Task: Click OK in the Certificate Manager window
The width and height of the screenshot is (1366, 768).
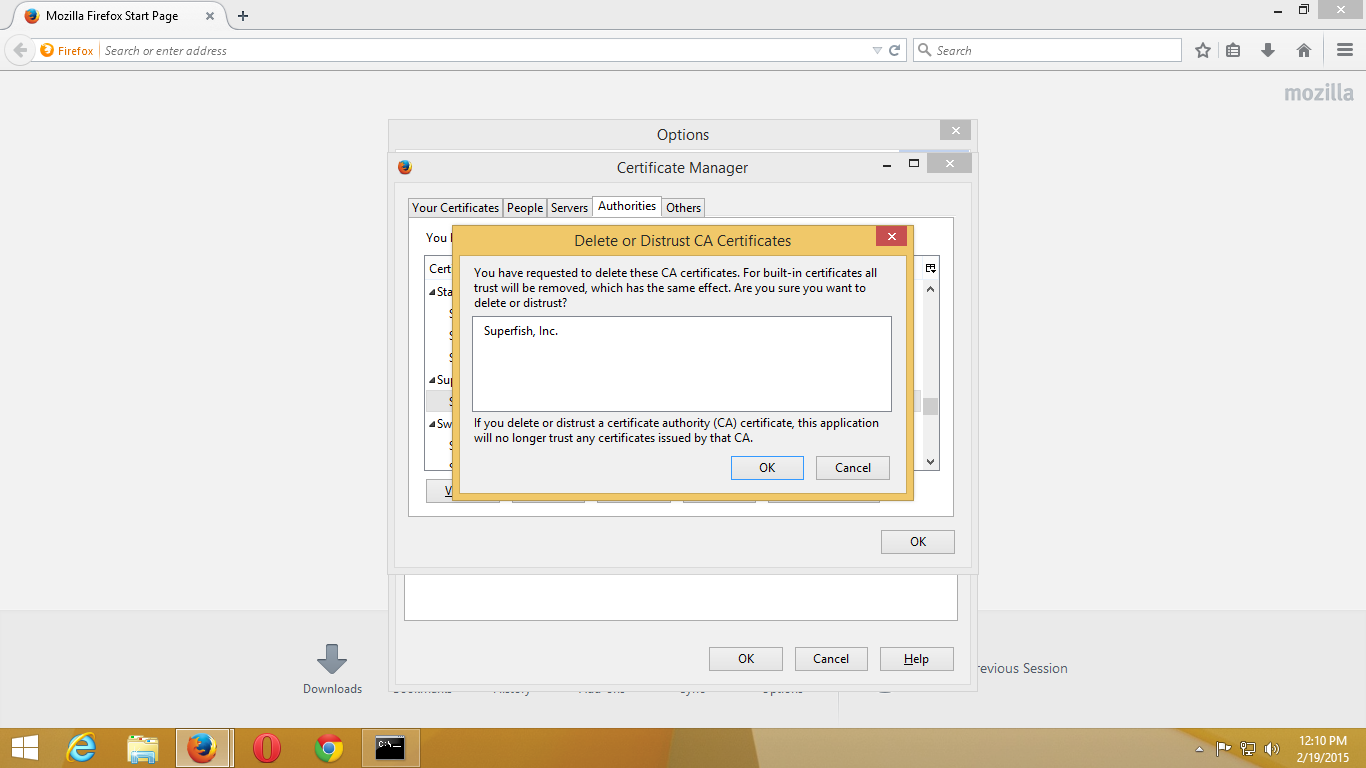Action: point(918,541)
